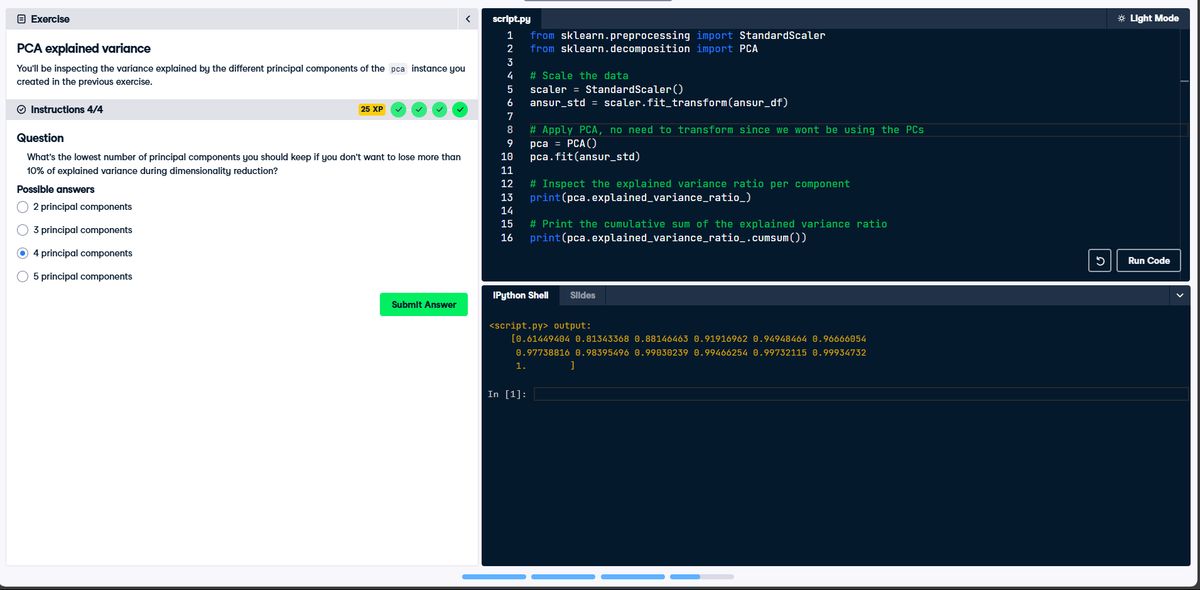Screen dimensions: 1200x590
Task: Click the partially filled fourth progress segment
Action: point(701,576)
